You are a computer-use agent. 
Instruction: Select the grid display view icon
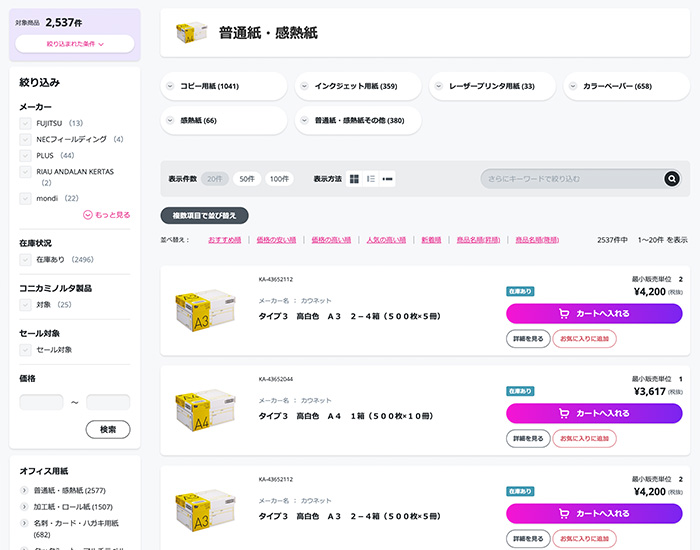tap(354, 179)
